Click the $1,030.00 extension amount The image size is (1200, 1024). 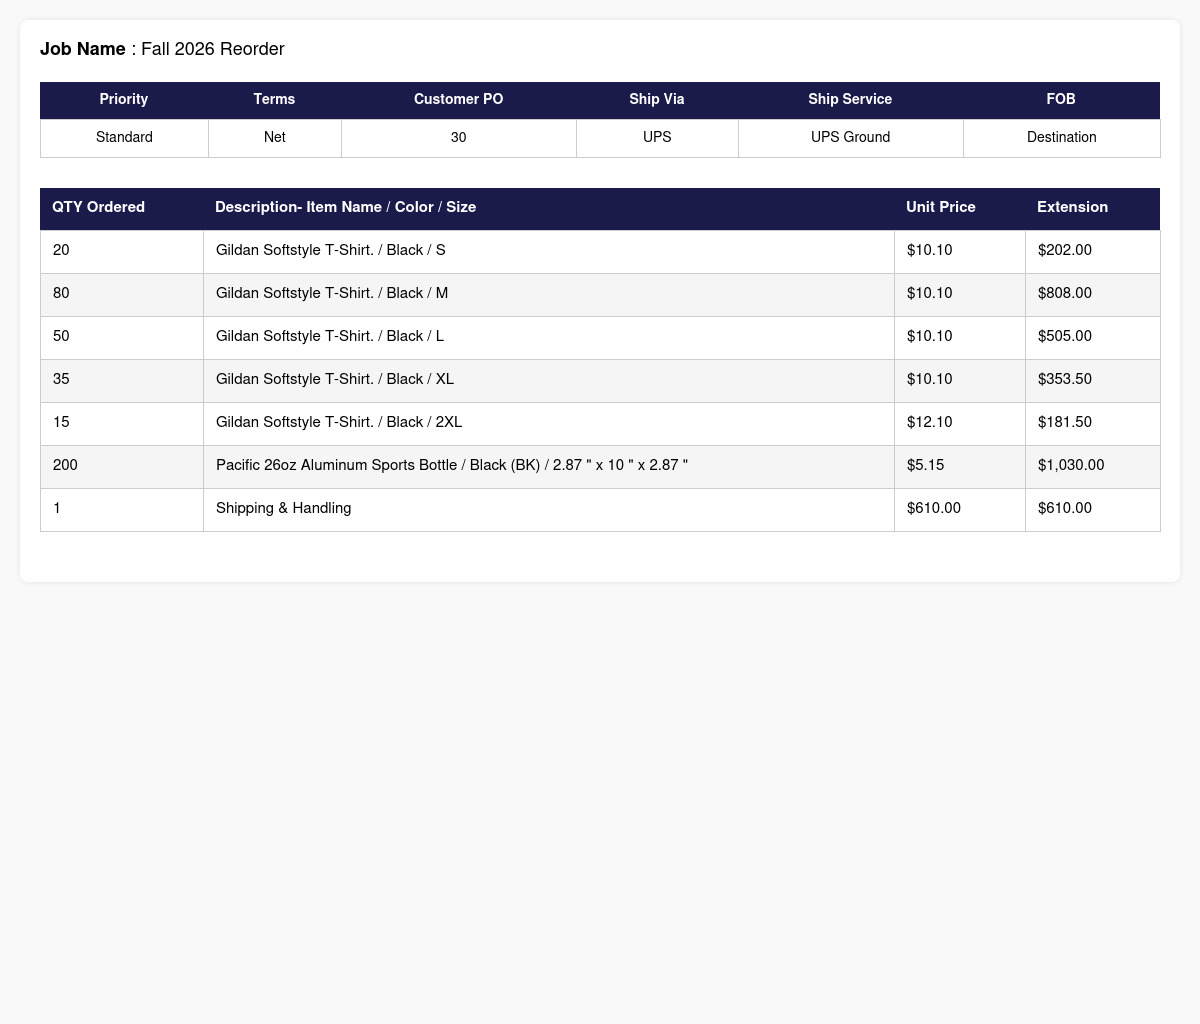[x=1071, y=466]
